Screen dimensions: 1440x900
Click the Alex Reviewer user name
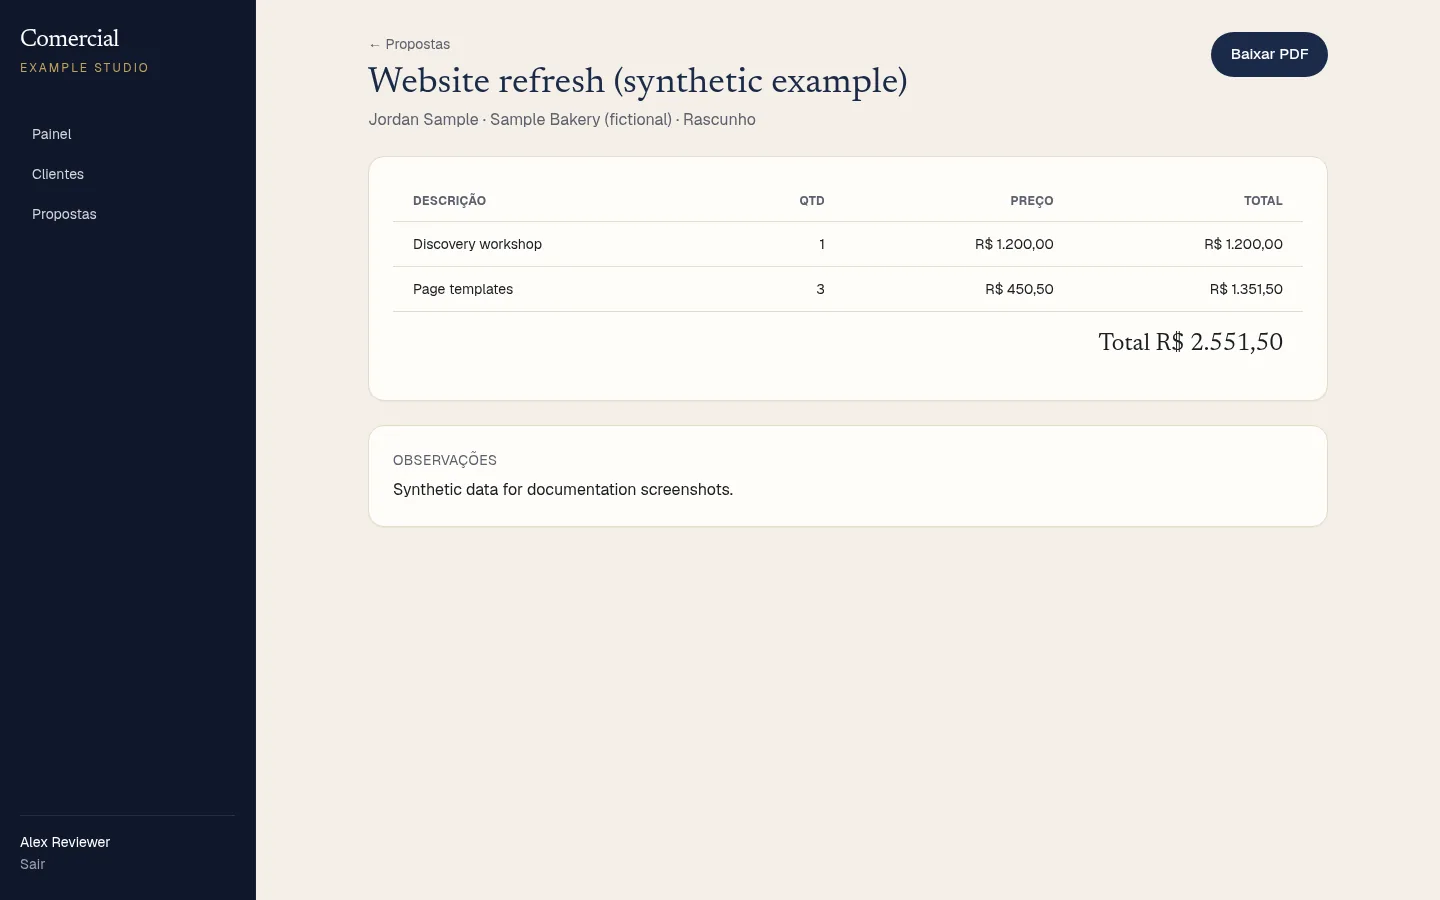point(65,842)
